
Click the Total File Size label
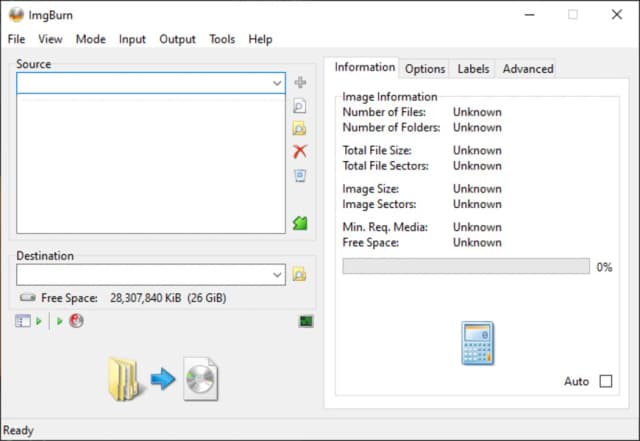click(377, 150)
